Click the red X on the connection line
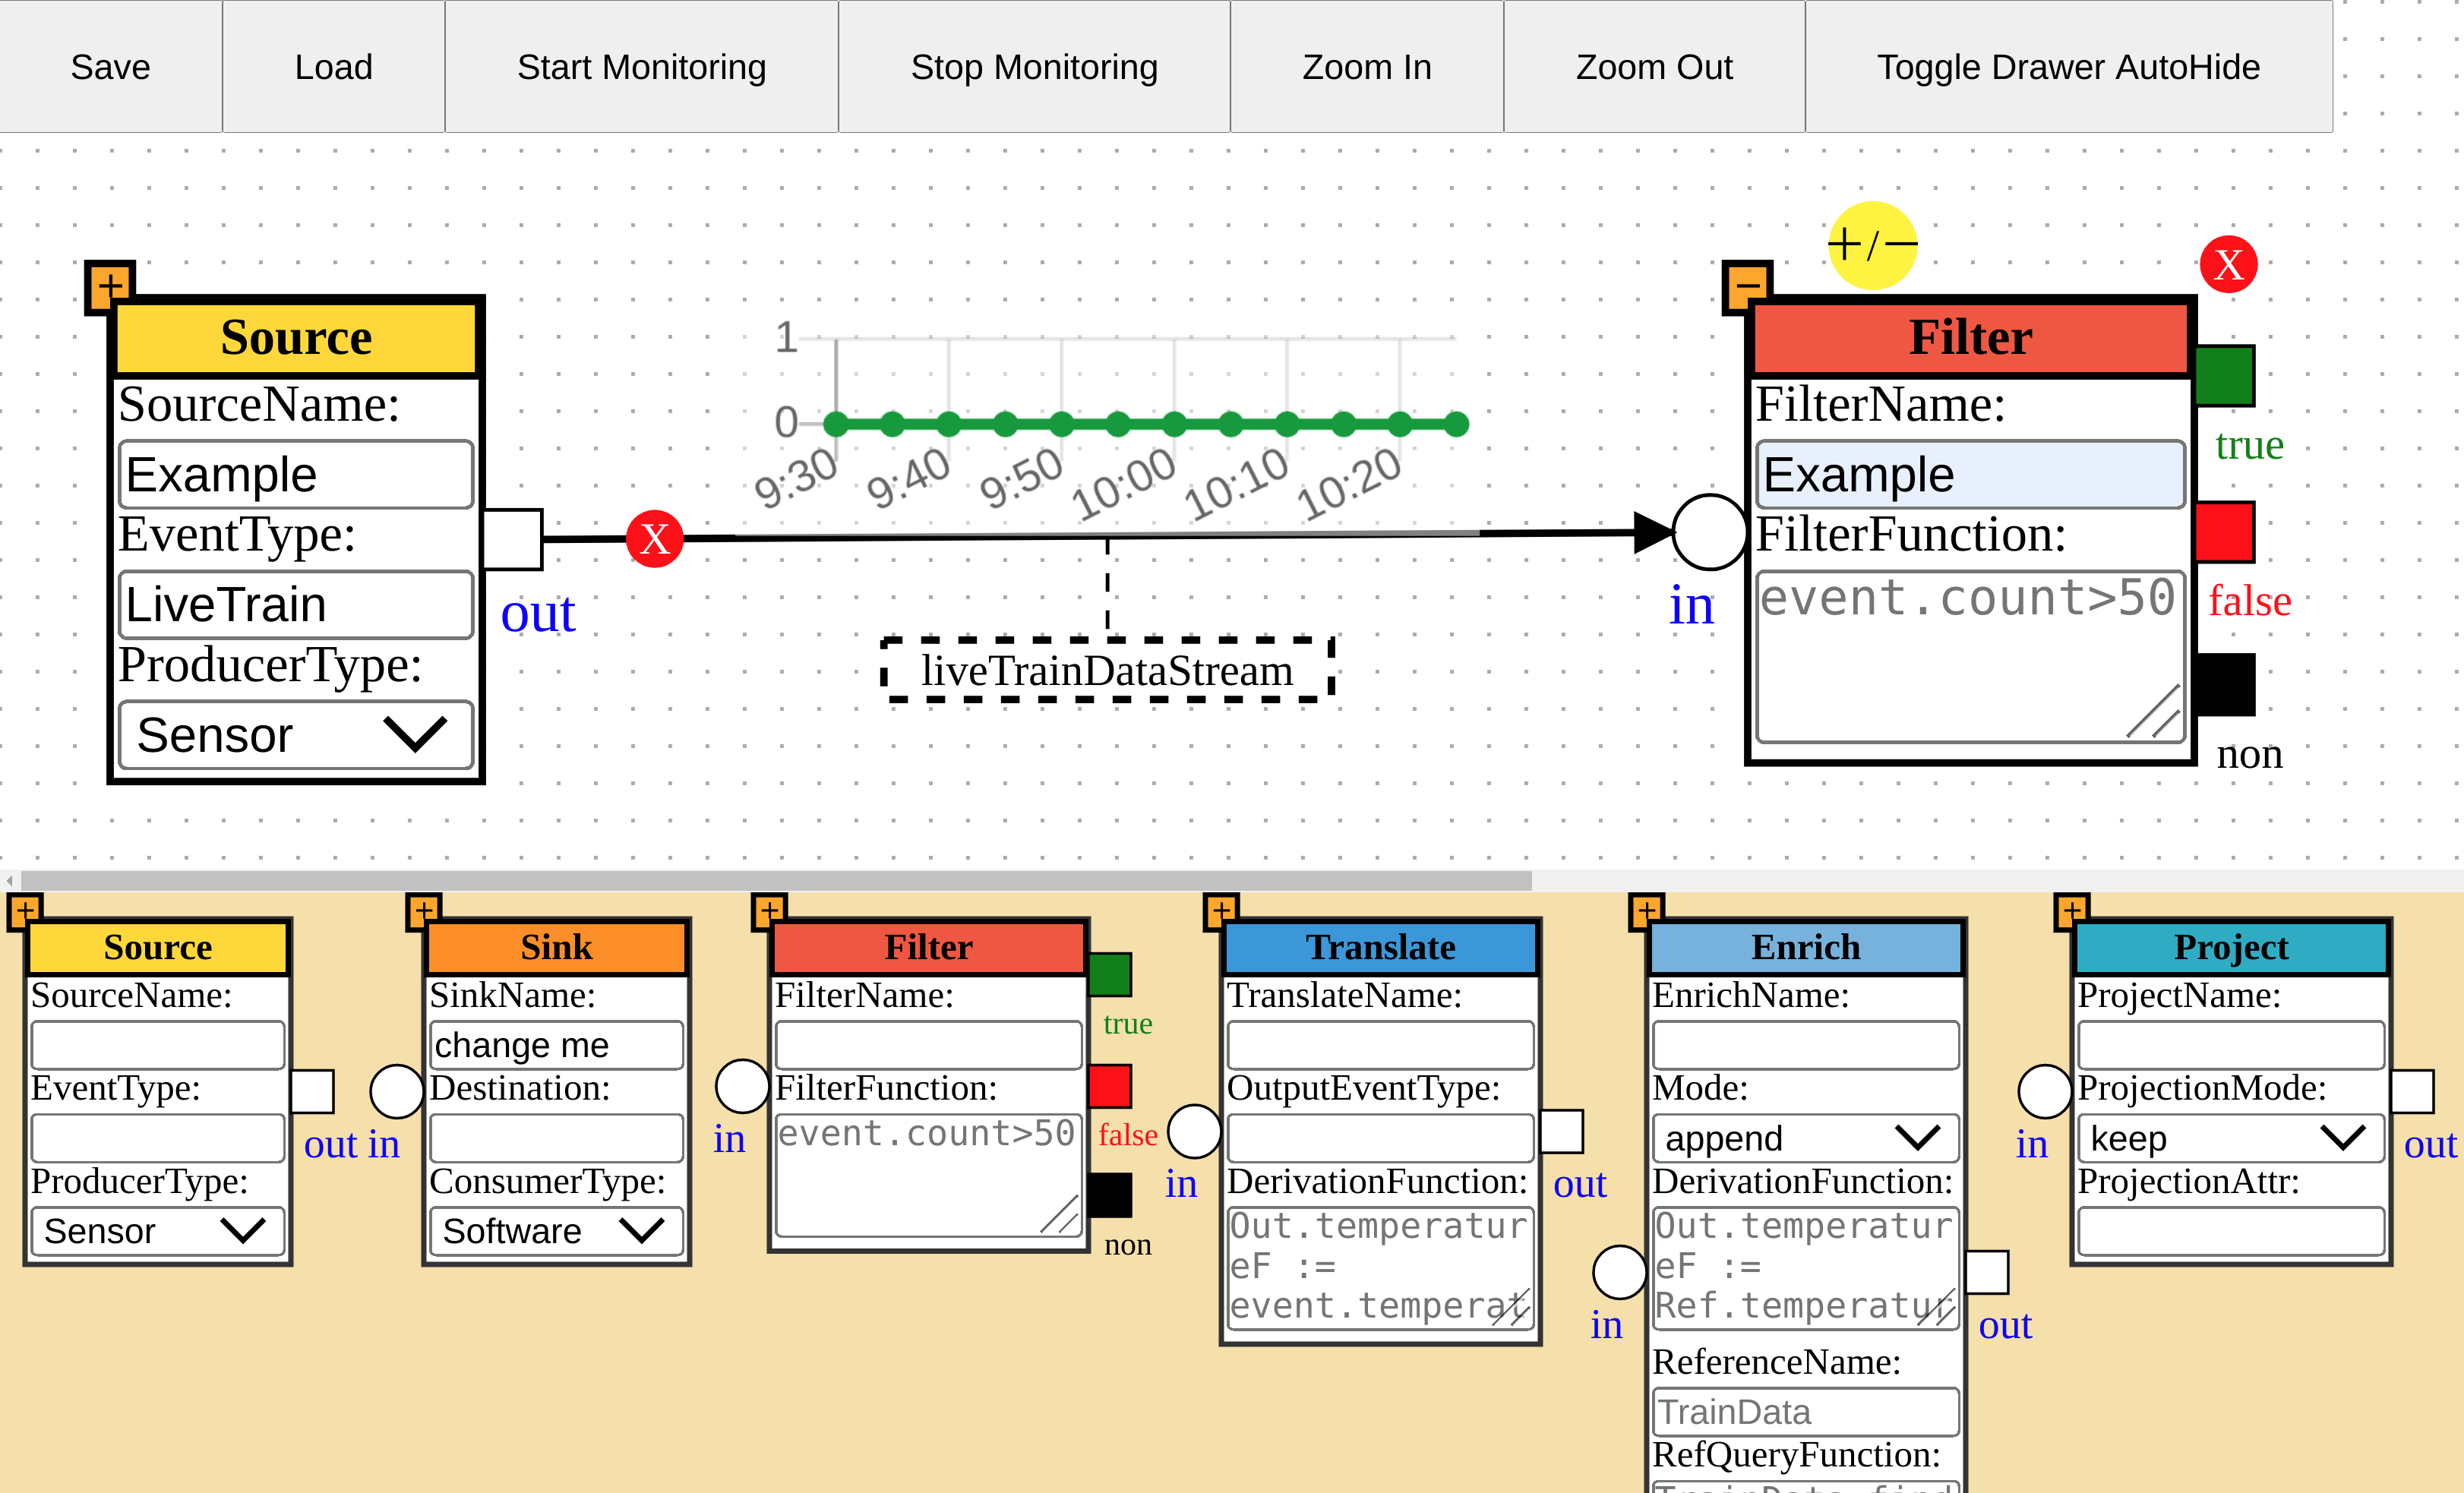The image size is (2464, 1493). coord(654,539)
